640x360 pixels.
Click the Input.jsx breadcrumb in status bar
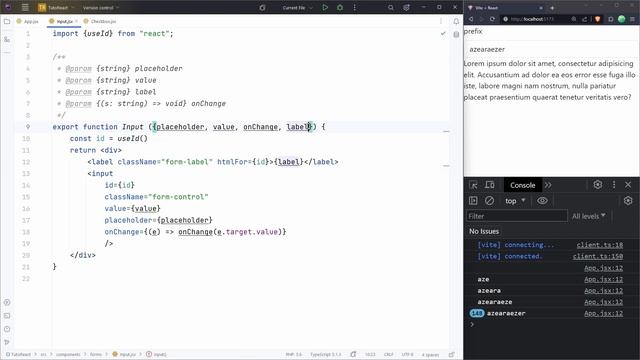click(x=124, y=354)
